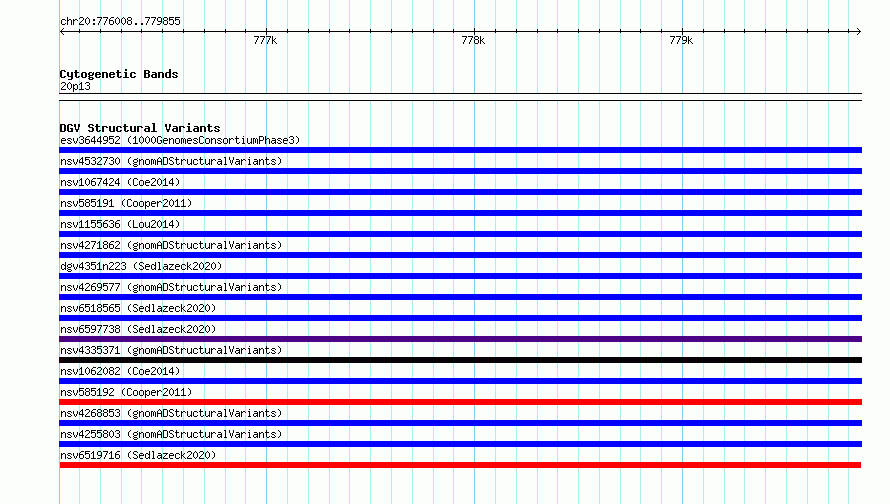Select the nsv1062082 blue variant bar
Viewport: 890px width, 504px height.
click(x=460, y=381)
